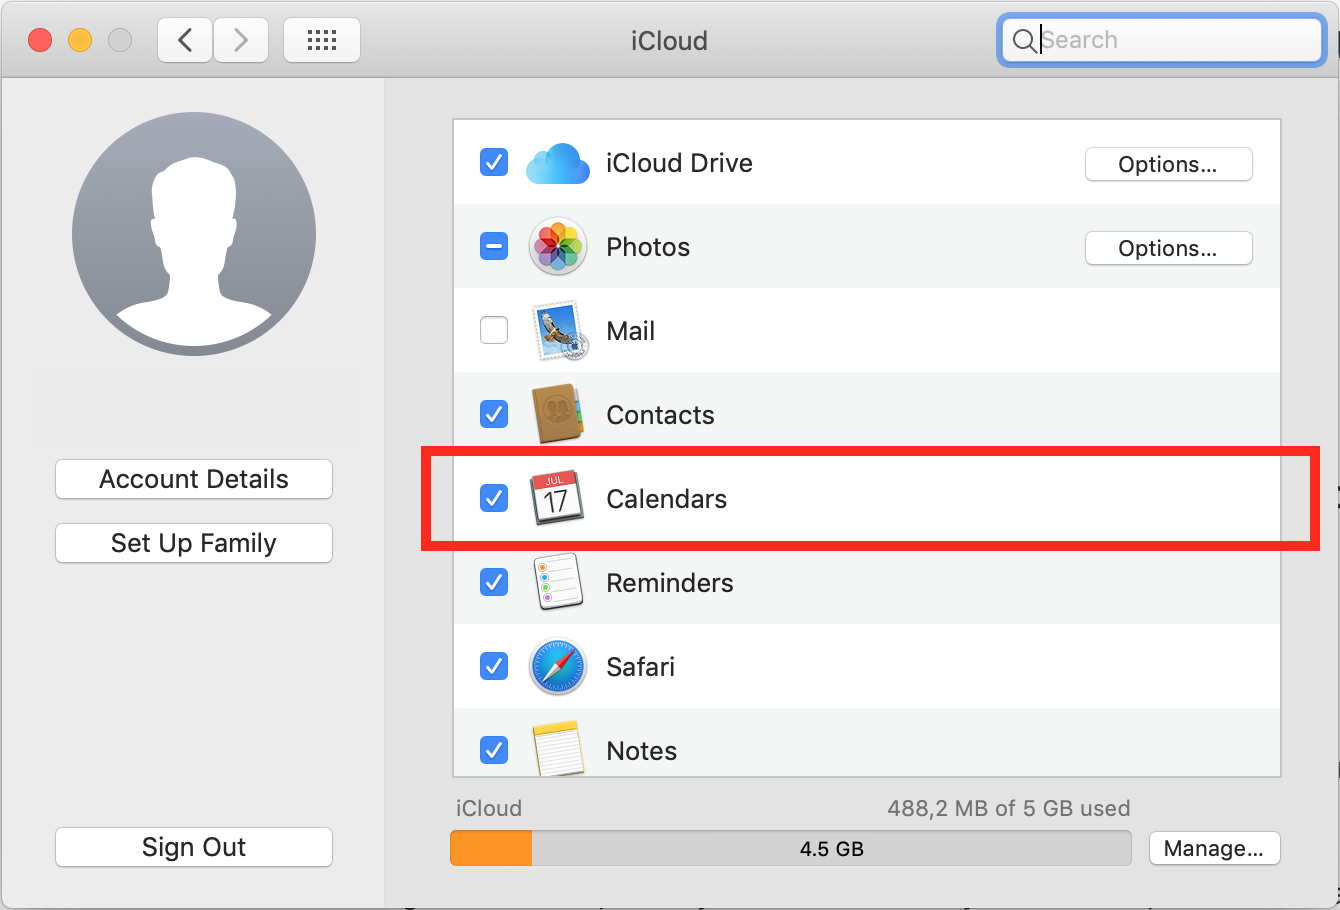The height and width of the screenshot is (910, 1340).
Task: Click the "iCloud Drive" label
Action: pyautogui.click(x=679, y=163)
